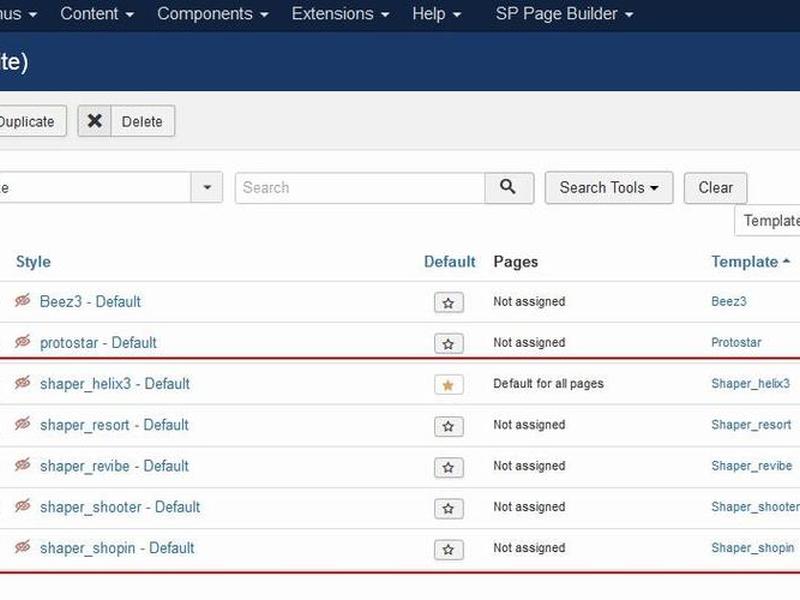Set Beez3 as default with star

click(x=448, y=303)
